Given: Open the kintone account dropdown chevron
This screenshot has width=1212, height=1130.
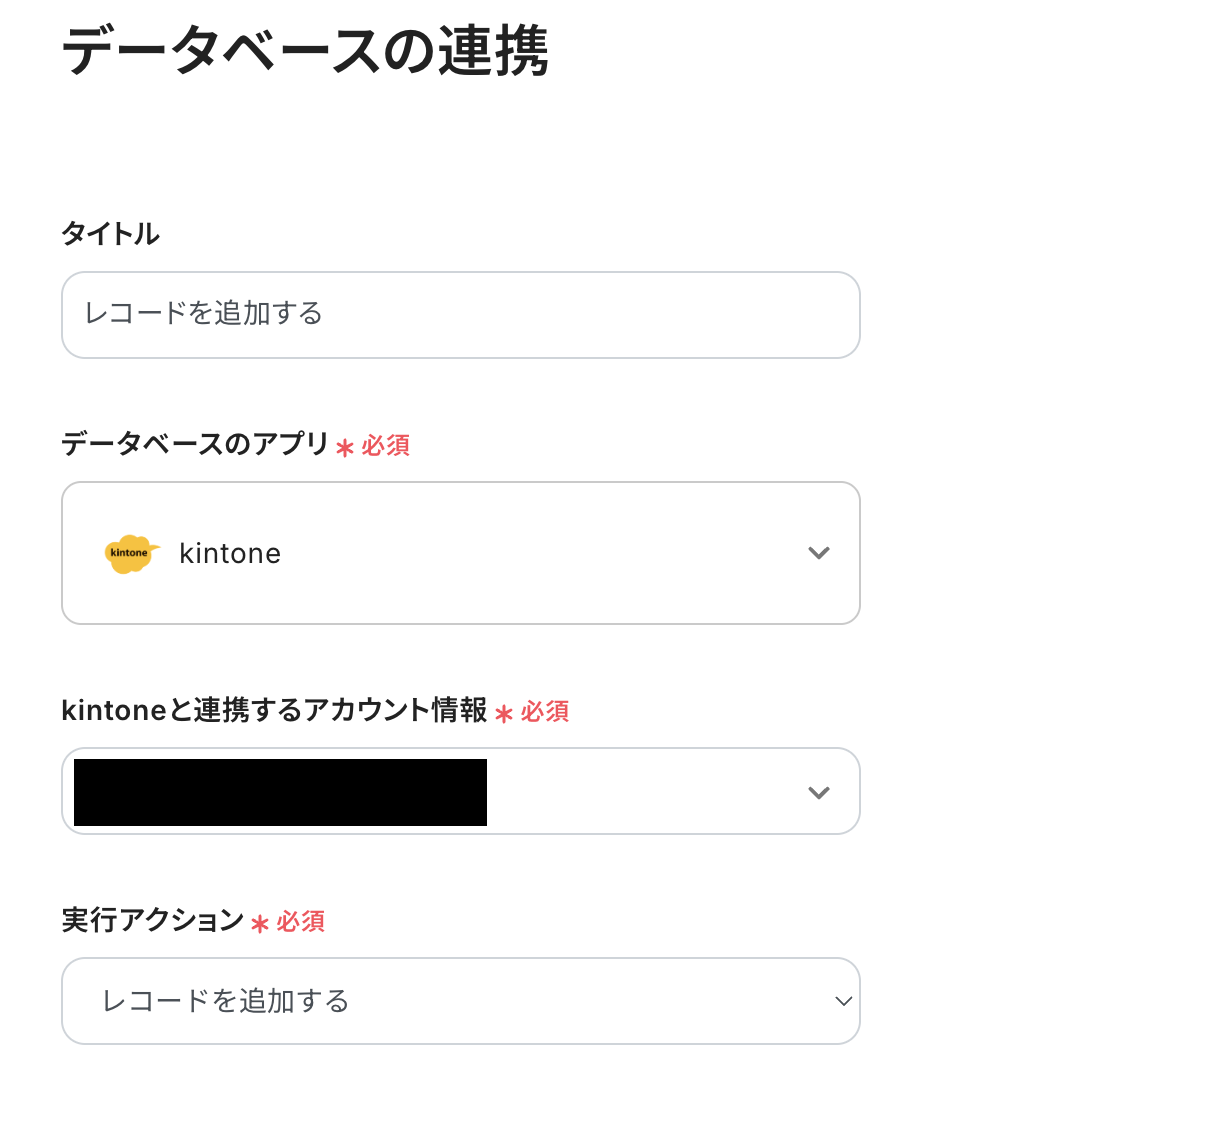Looking at the screenshot, I should pyautogui.click(x=819, y=793).
